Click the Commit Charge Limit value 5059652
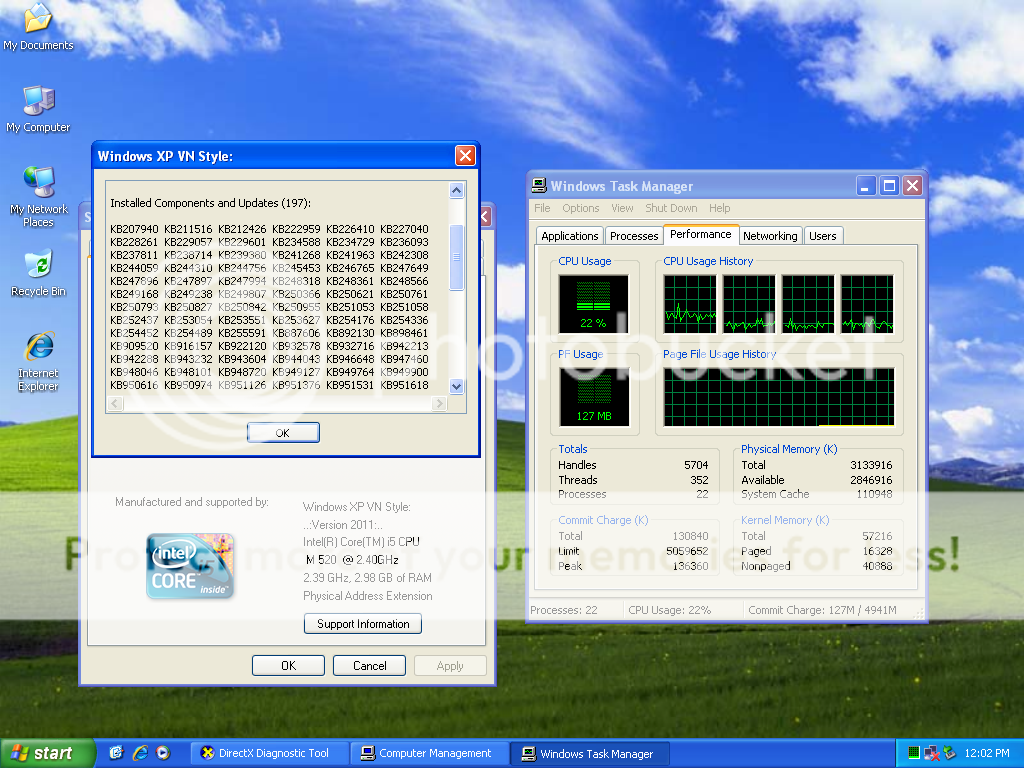This screenshot has width=1024, height=768. tap(687, 551)
